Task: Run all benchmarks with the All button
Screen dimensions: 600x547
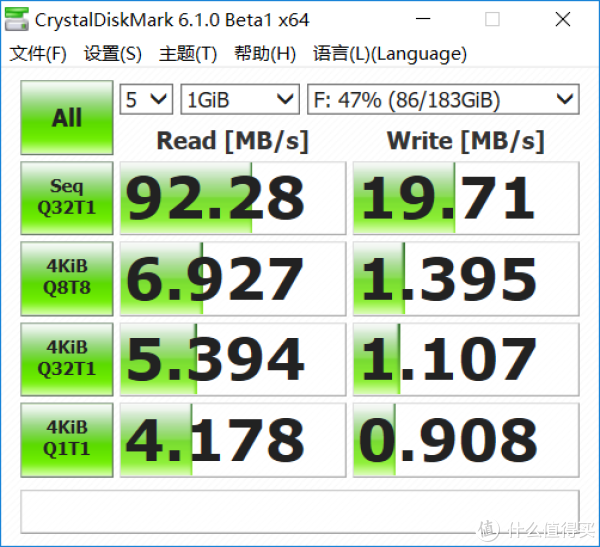Action: coord(67,118)
